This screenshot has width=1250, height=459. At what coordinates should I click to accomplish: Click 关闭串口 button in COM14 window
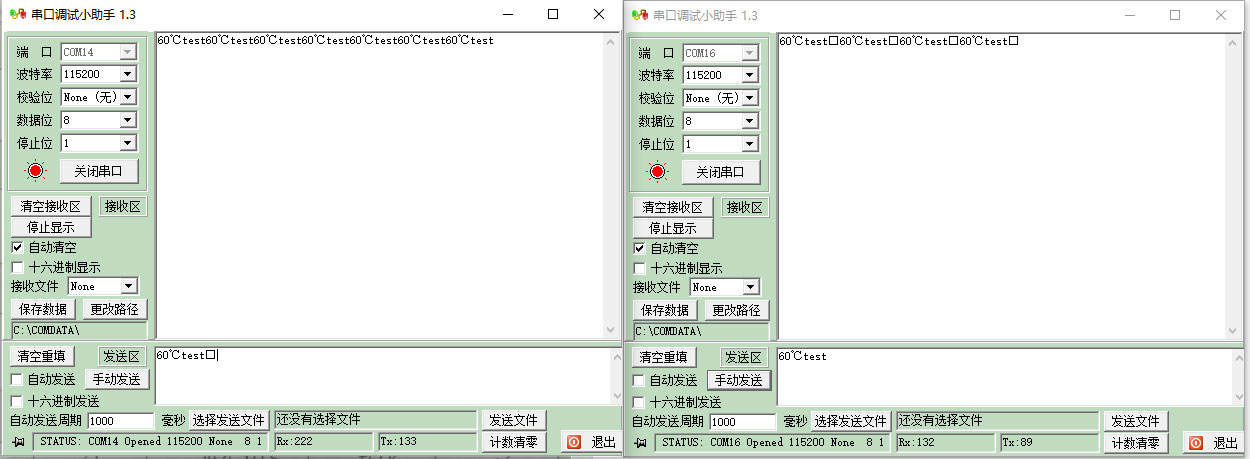pos(99,171)
